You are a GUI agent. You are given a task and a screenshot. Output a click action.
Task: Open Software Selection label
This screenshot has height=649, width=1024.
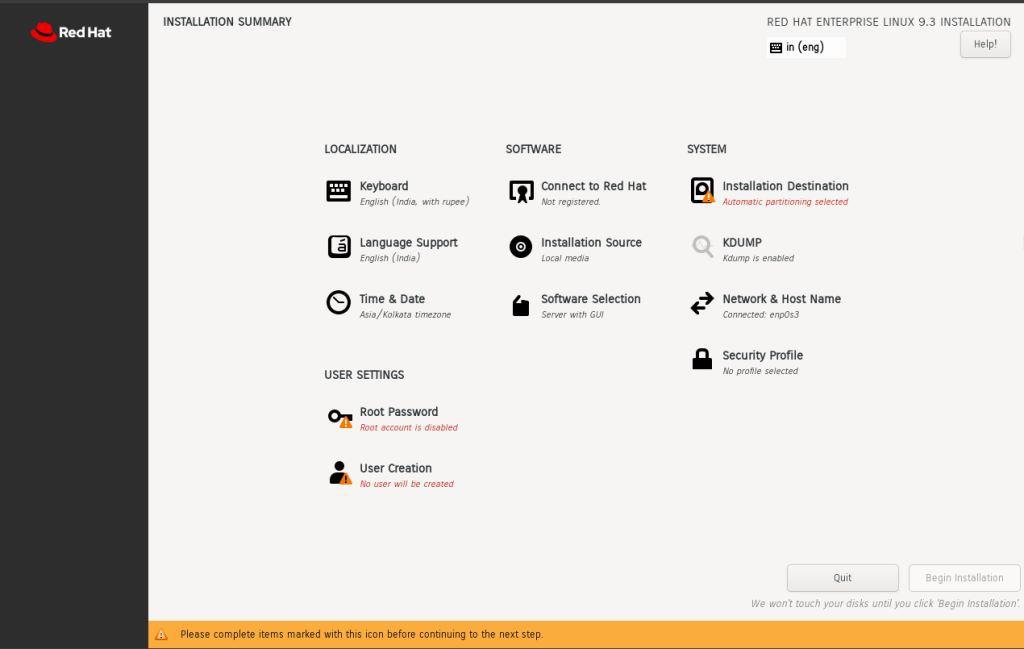point(590,299)
